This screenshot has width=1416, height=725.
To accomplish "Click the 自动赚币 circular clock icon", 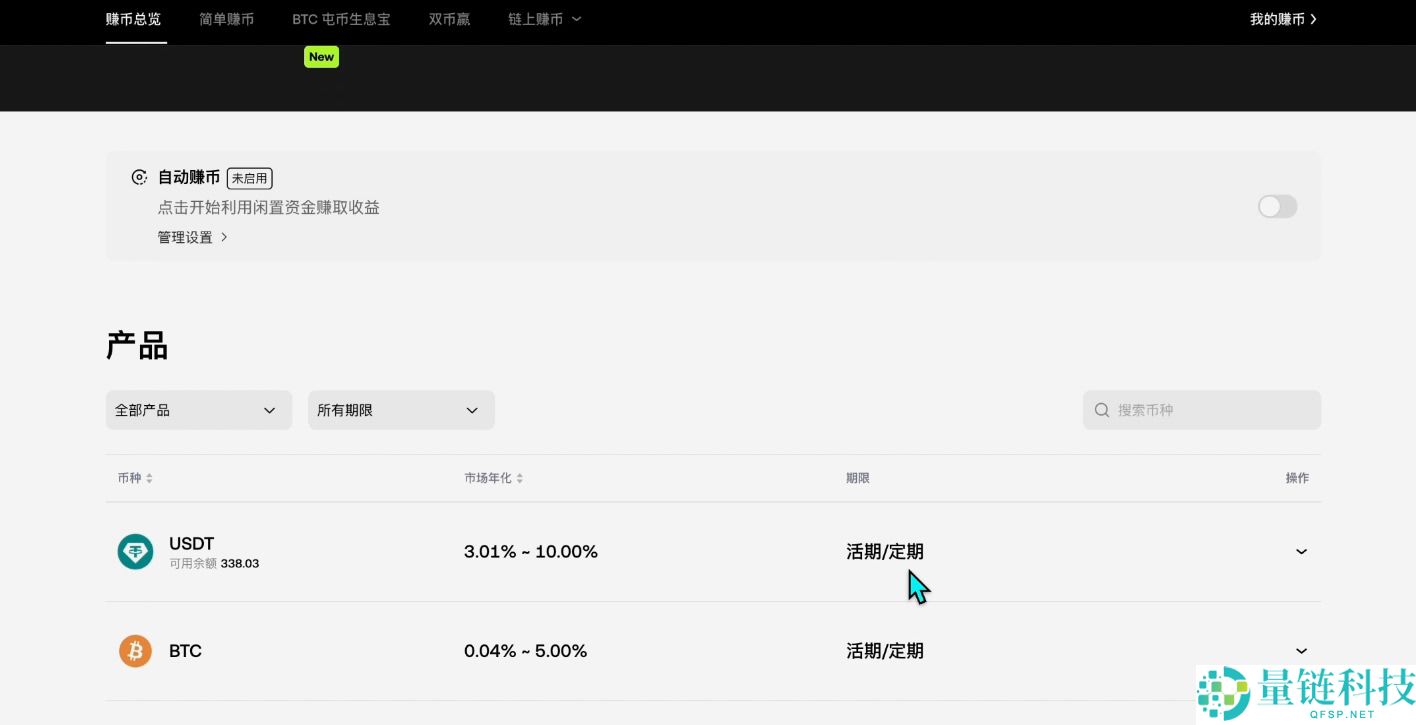I will [x=139, y=177].
